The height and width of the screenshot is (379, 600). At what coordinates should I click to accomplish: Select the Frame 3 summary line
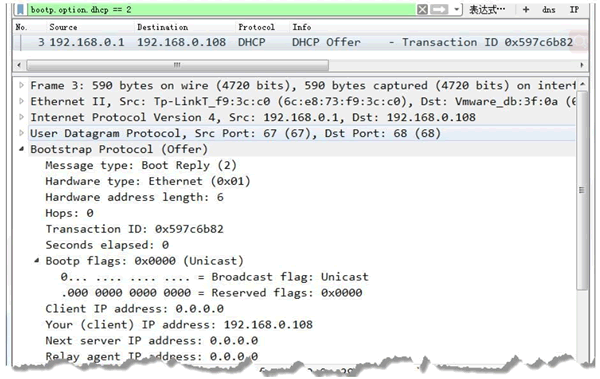point(302,85)
